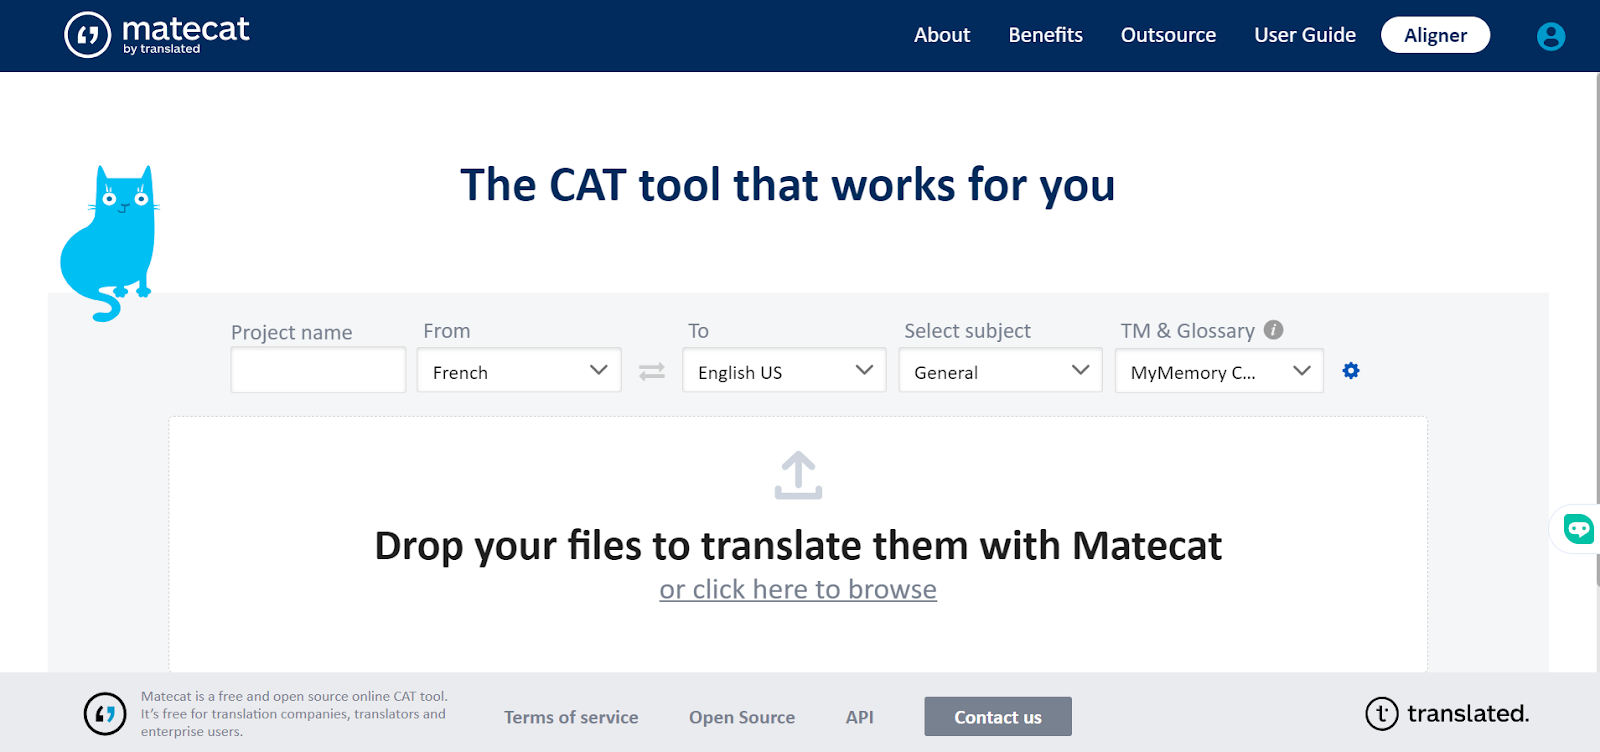Click the TM & Glossary info icon
The height and width of the screenshot is (752, 1600).
pyautogui.click(x=1273, y=330)
